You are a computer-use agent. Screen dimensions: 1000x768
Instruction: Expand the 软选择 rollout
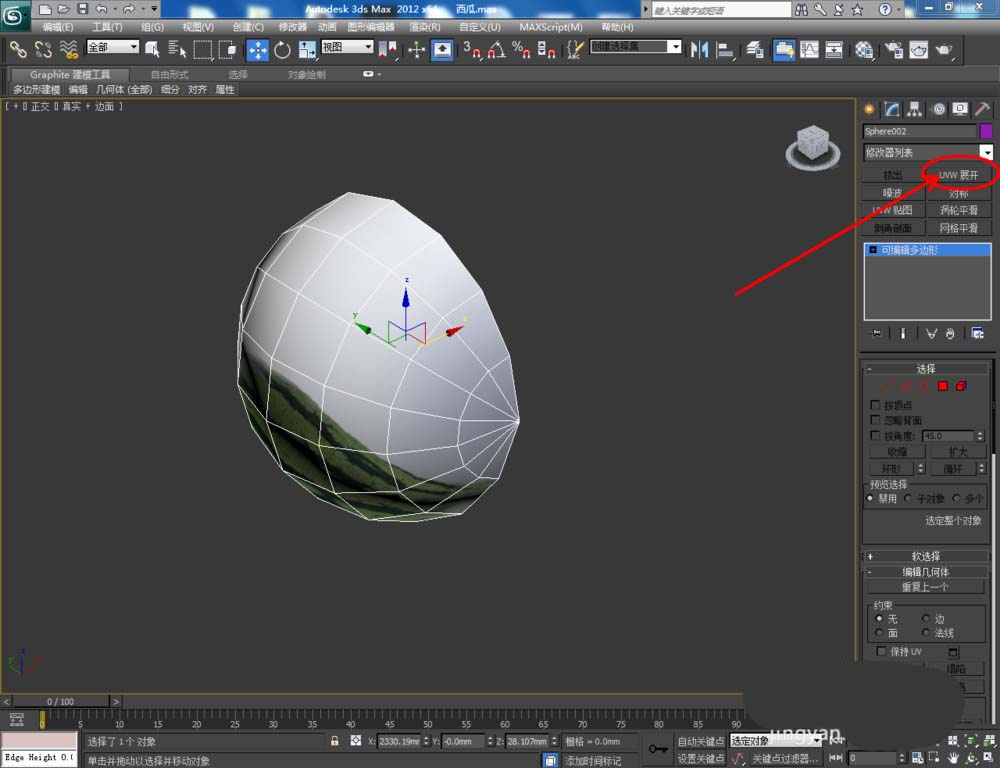click(x=926, y=556)
